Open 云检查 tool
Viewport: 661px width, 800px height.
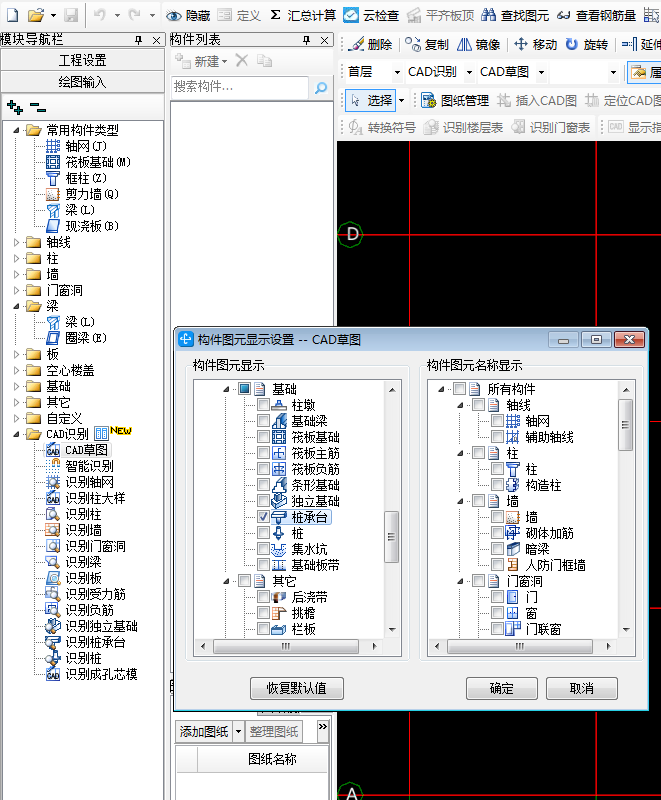point(371,16)
